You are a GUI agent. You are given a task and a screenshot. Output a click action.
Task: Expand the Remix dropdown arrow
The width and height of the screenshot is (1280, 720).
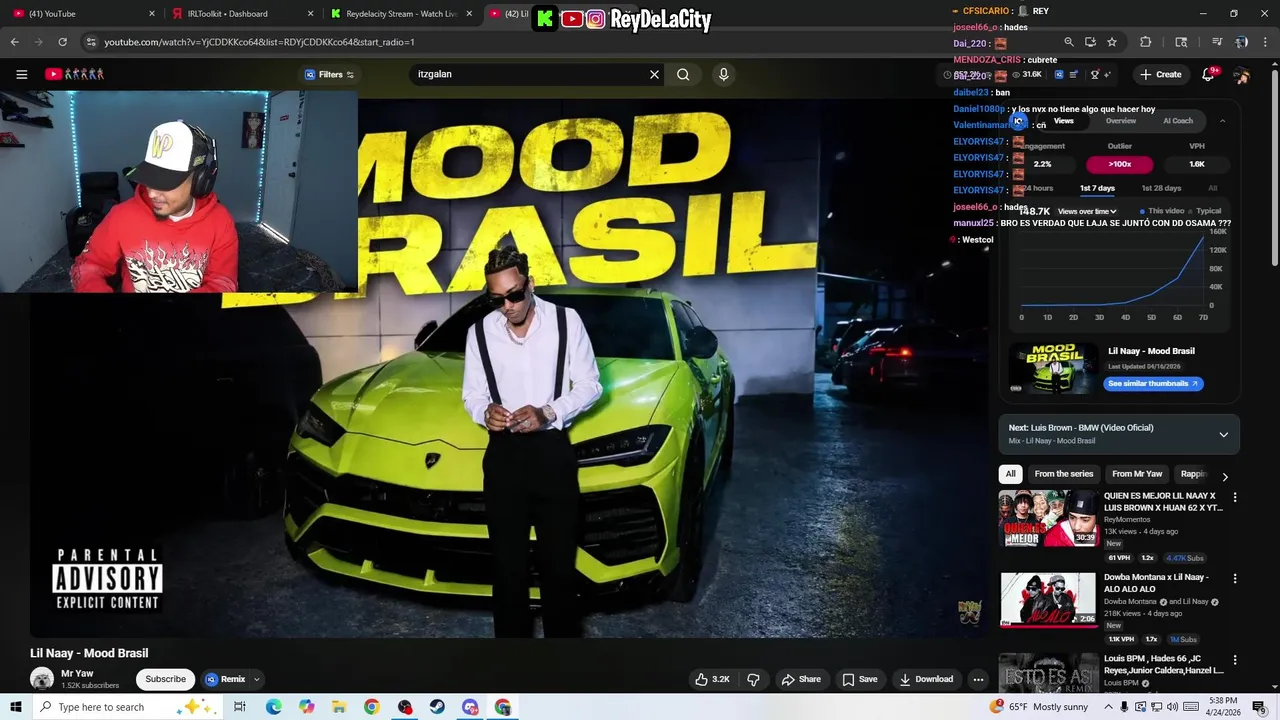pos(256,679)
